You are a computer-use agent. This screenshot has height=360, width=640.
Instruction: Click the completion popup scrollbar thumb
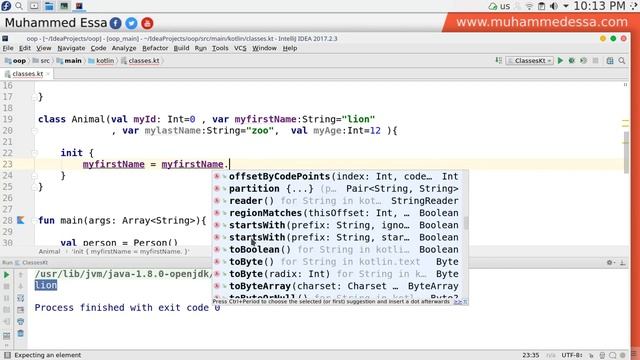(466, 223)
